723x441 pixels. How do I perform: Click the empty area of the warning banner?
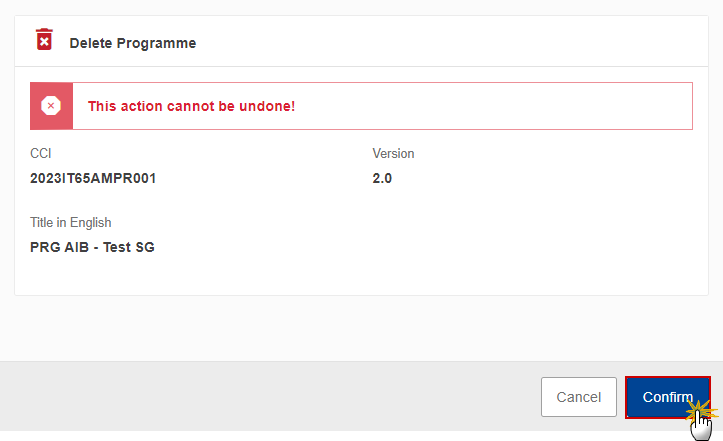pyautogui.click(x=493, y=106)
